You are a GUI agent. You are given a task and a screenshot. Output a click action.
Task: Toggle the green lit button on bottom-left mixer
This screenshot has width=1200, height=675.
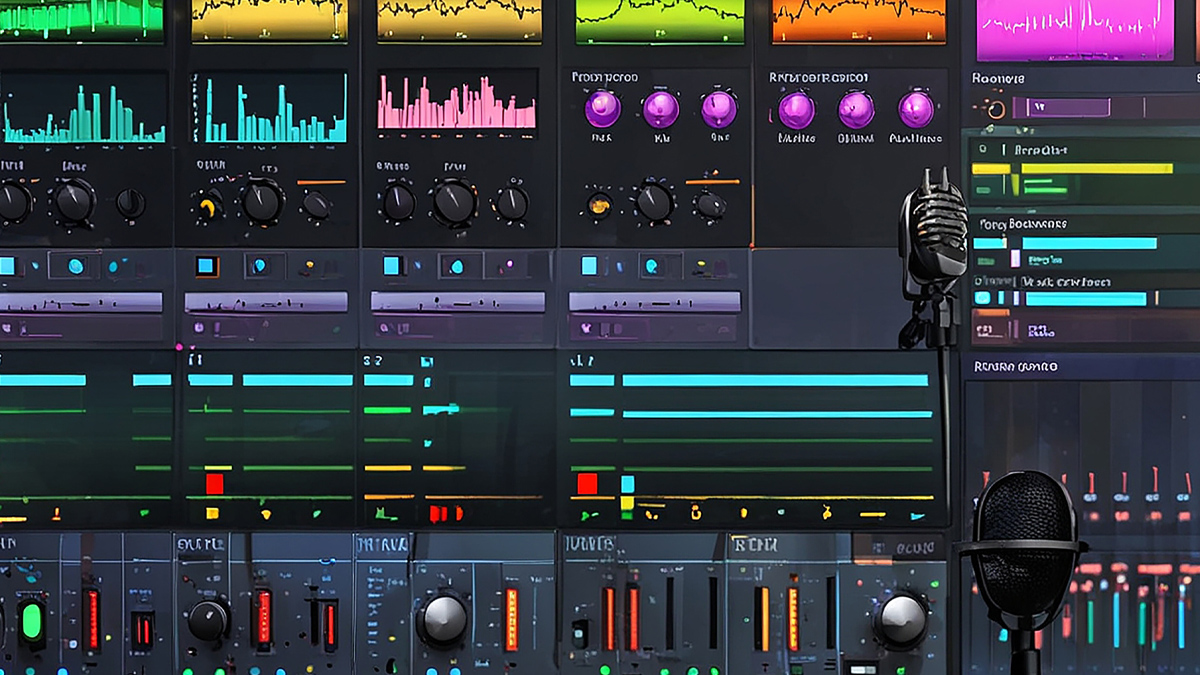pos(33,619)
